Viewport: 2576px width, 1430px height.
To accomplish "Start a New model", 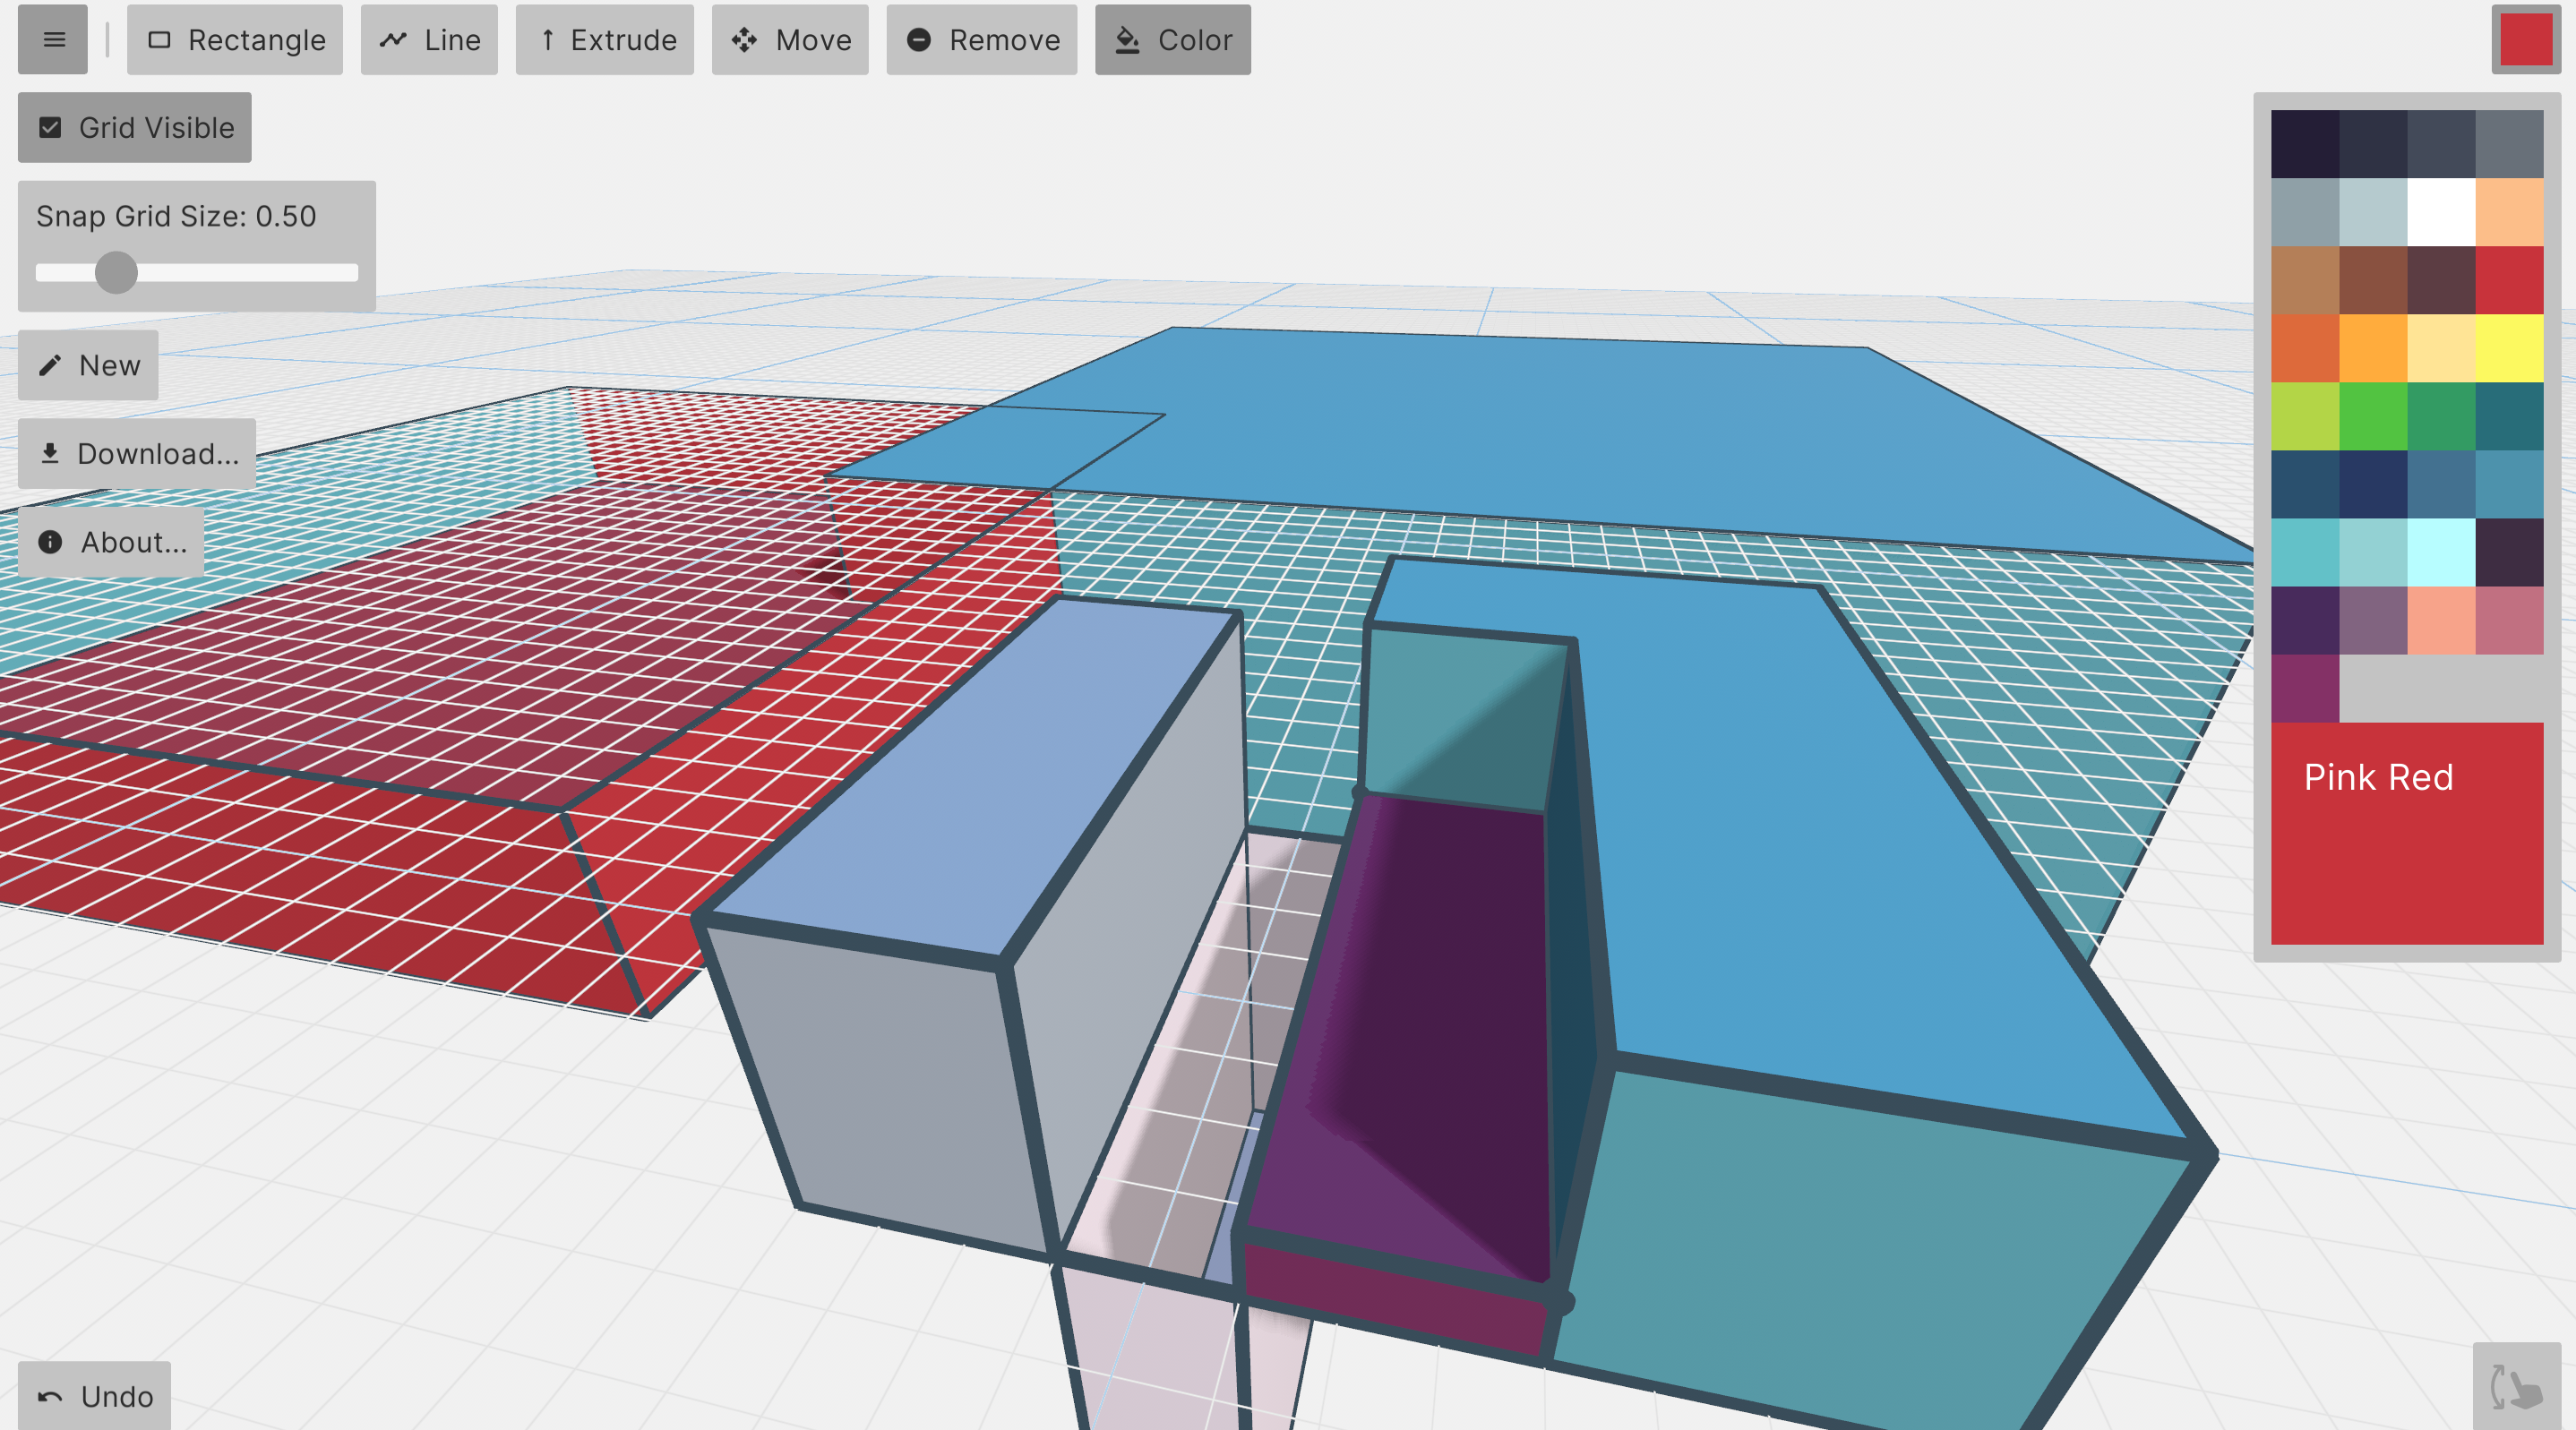I will point(88,365).
